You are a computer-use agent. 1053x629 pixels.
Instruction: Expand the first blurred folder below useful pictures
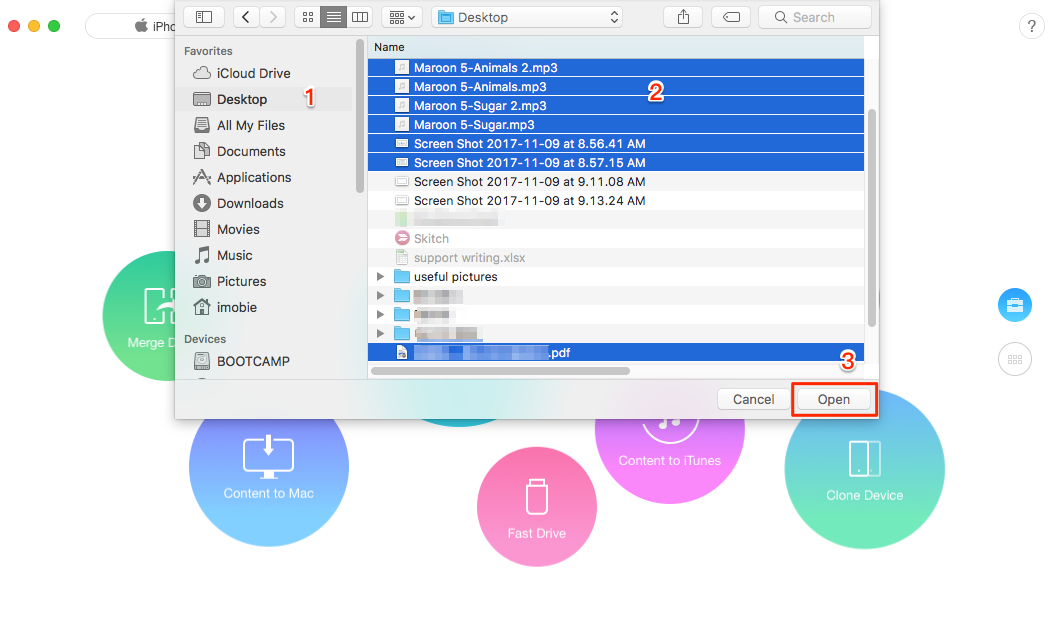coord(380,295)
